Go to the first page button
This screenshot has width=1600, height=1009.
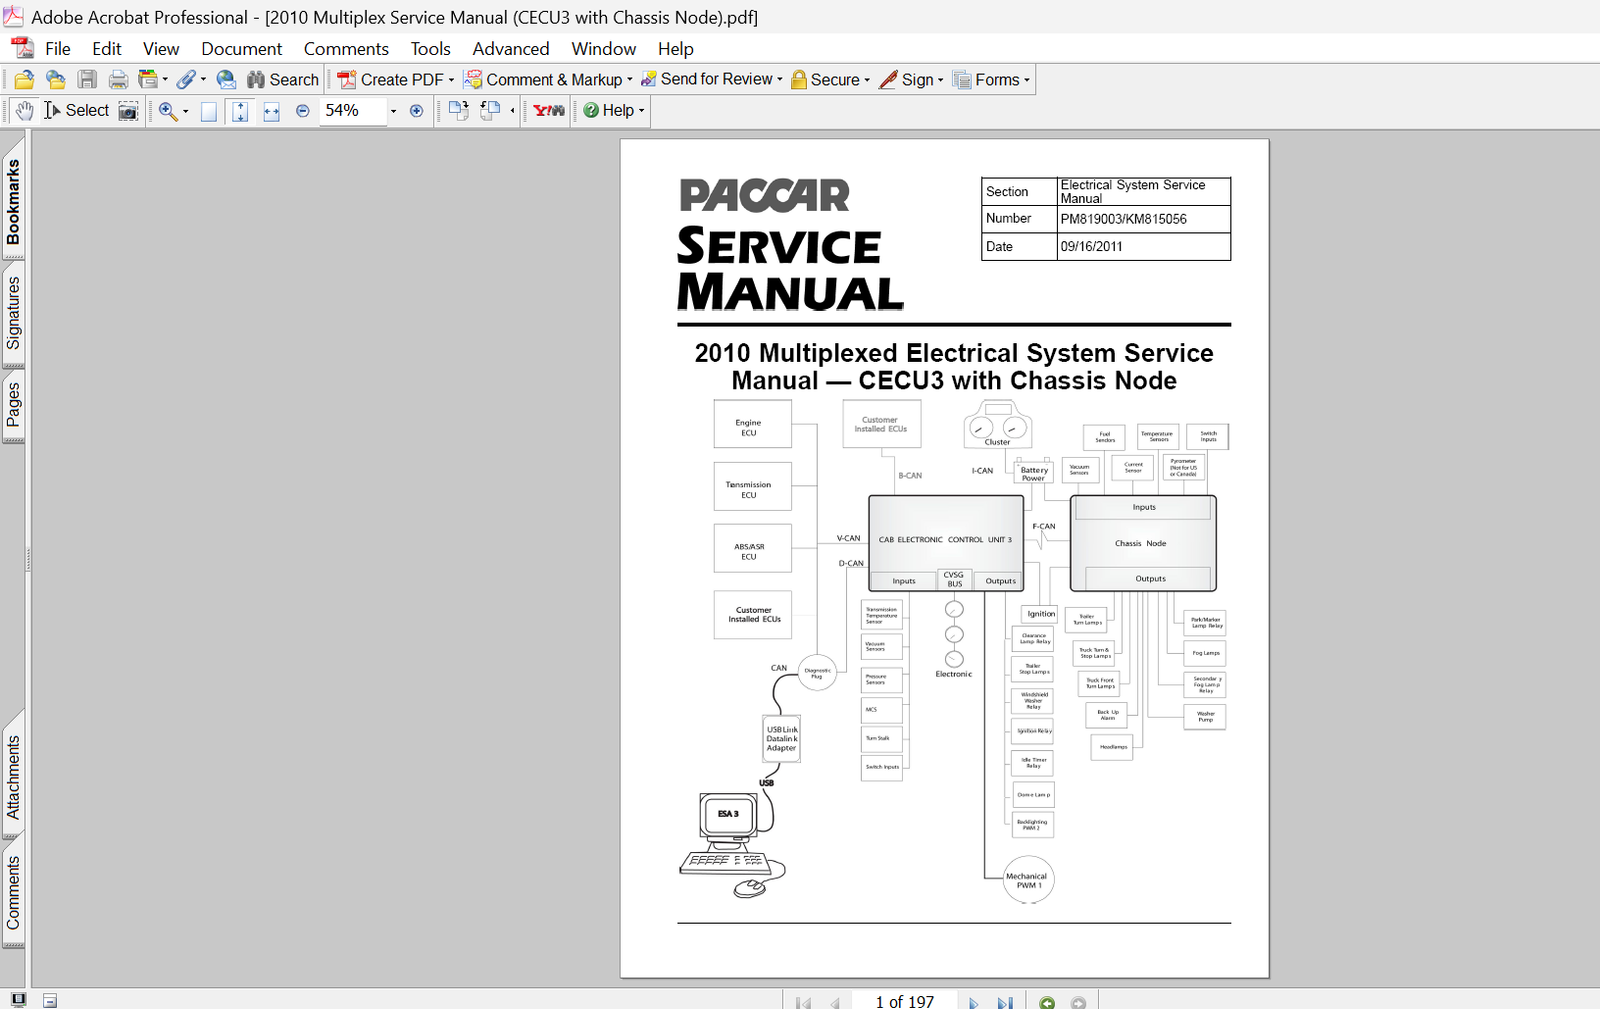tap(803, 1002)
